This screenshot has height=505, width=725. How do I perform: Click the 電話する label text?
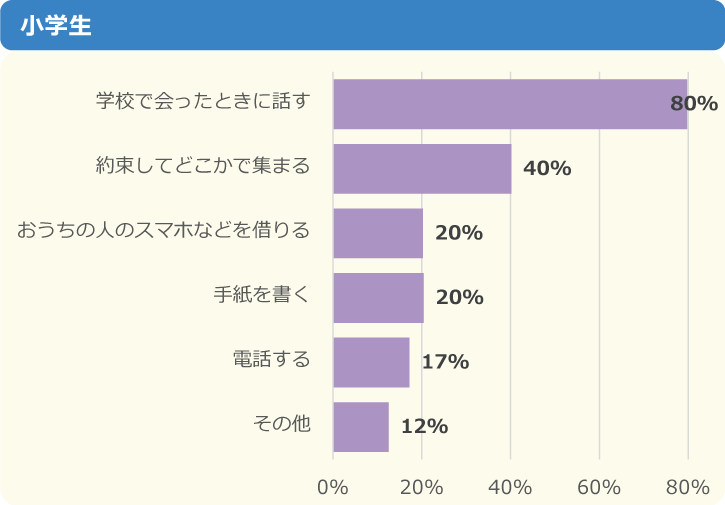click(x=271, y=361)
